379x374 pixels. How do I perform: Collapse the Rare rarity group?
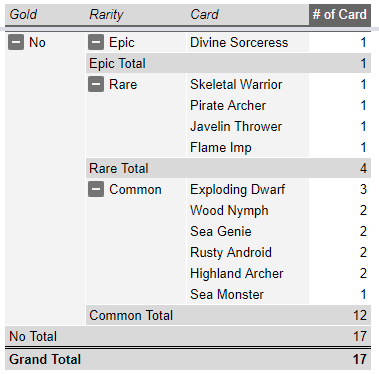tap(96, 84)
